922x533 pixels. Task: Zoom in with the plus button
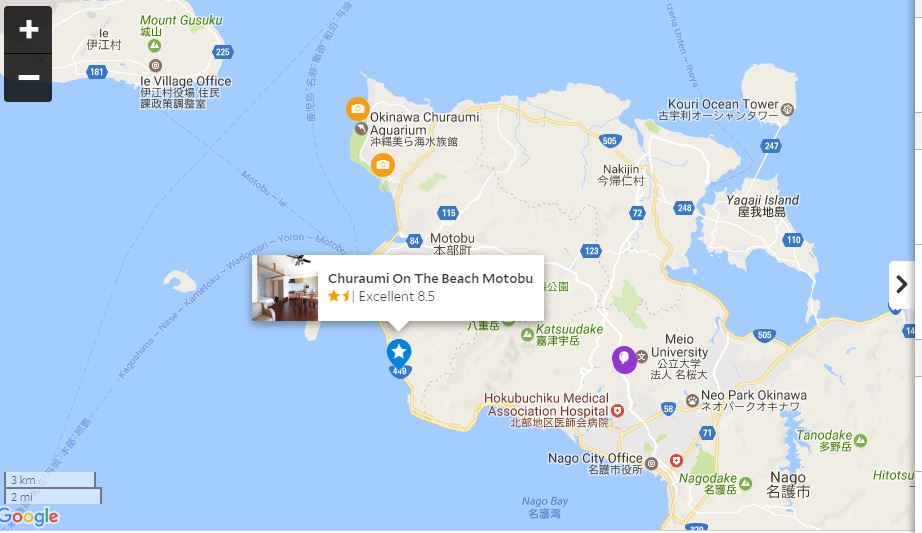point(28,29)
